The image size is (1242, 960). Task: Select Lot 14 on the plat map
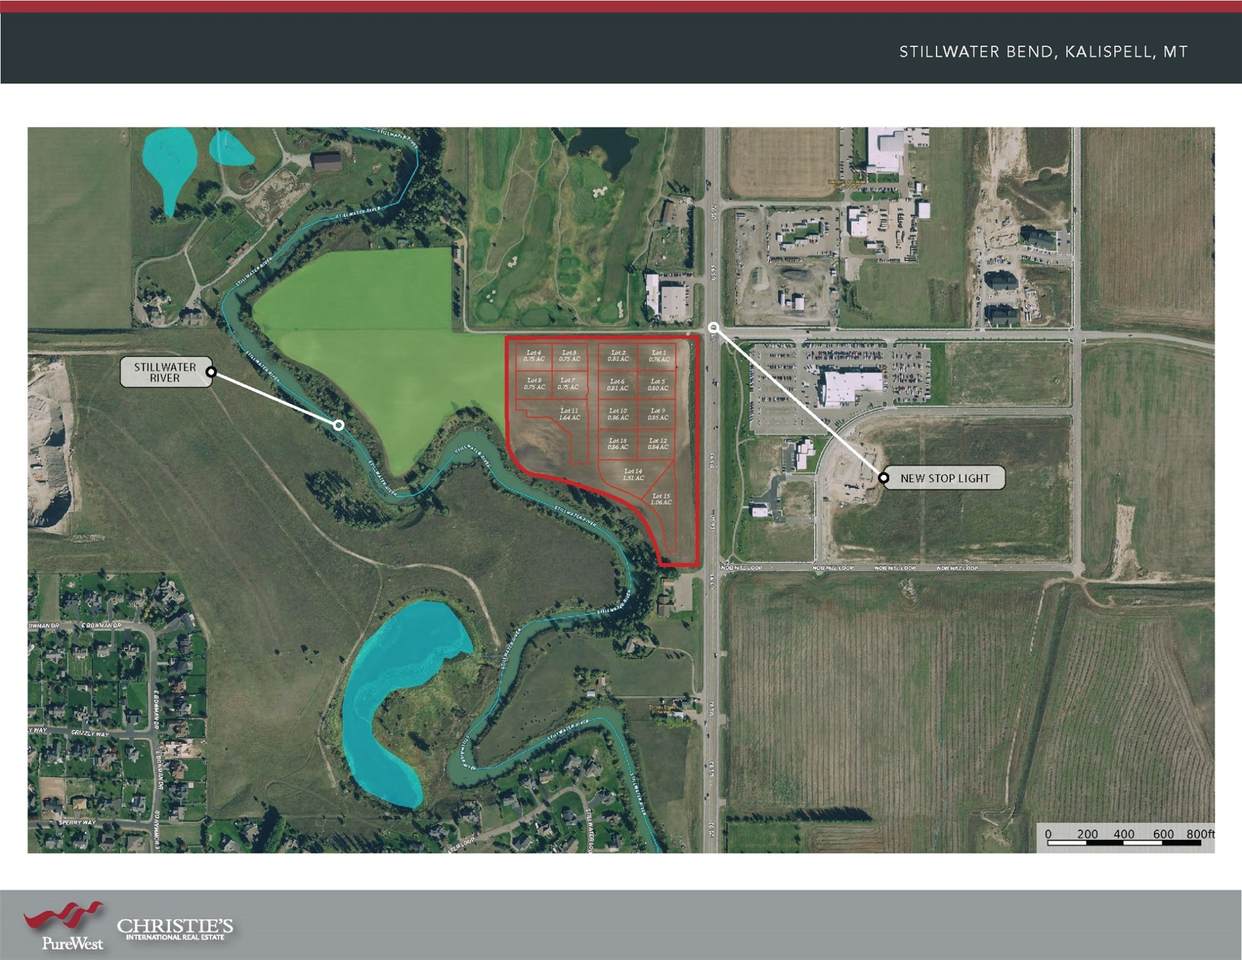pos(631,476)
